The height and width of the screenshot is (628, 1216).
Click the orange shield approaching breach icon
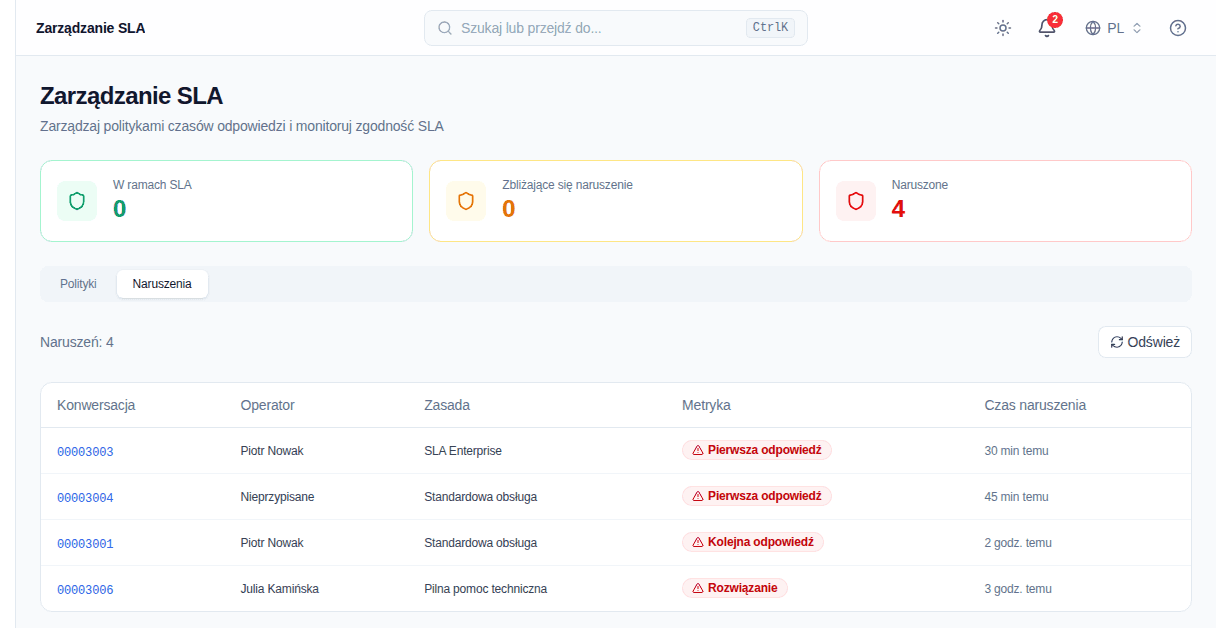pyautogui.click(x=466, y=201)
